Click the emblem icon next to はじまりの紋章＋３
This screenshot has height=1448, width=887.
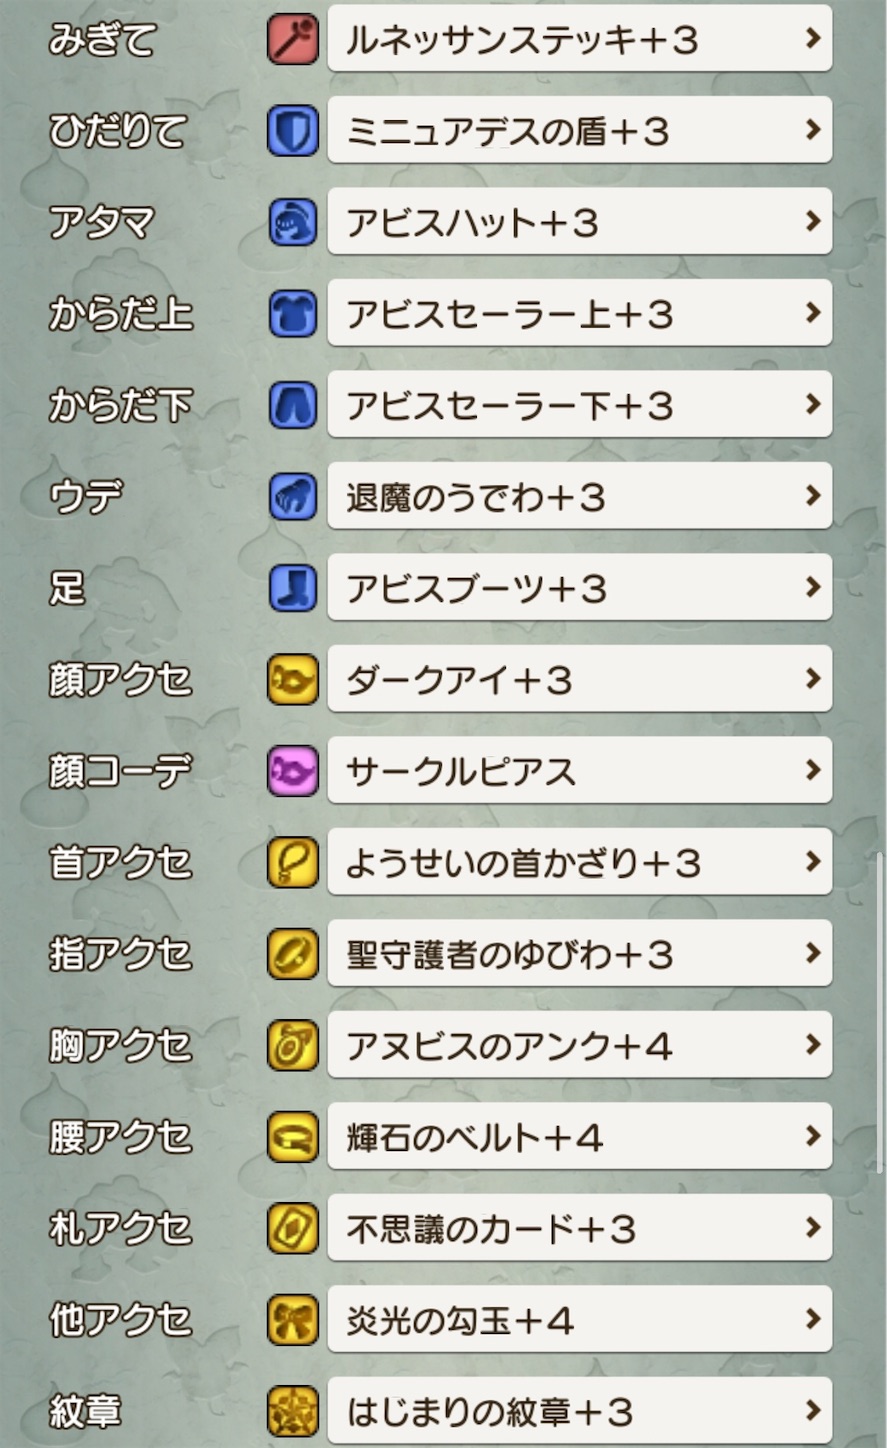292,1412
